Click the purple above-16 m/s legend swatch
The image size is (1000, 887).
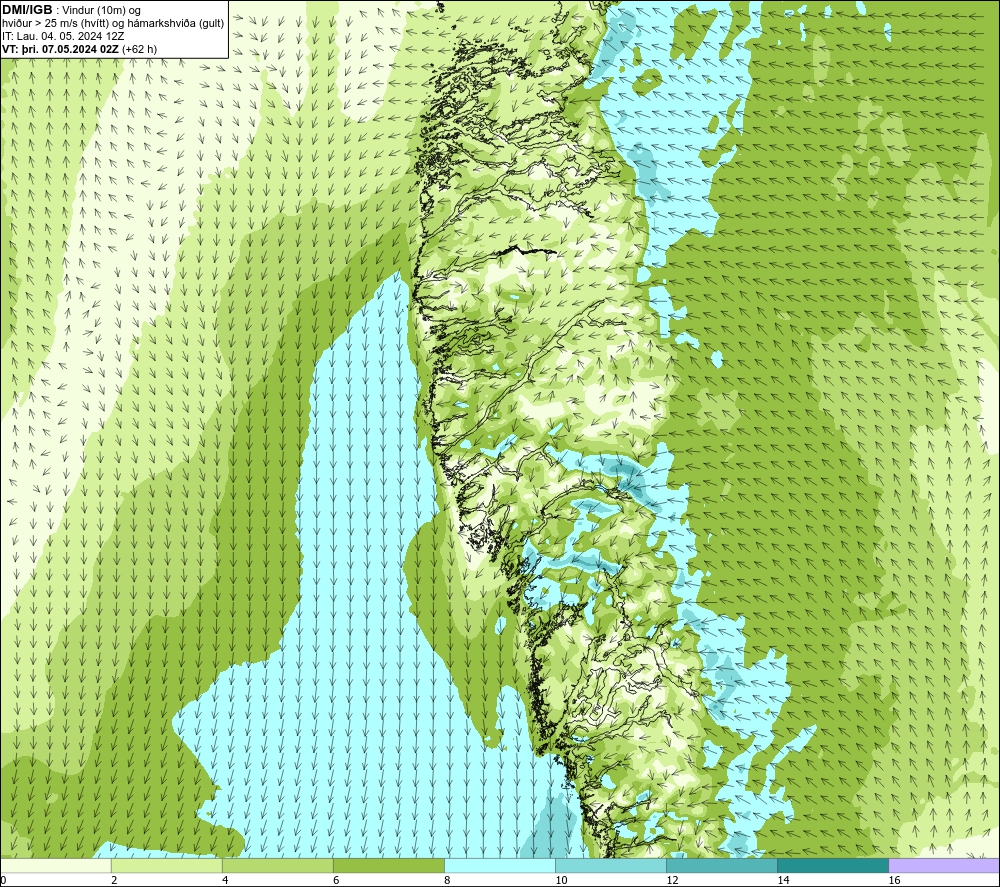click(x=944, y=865)
